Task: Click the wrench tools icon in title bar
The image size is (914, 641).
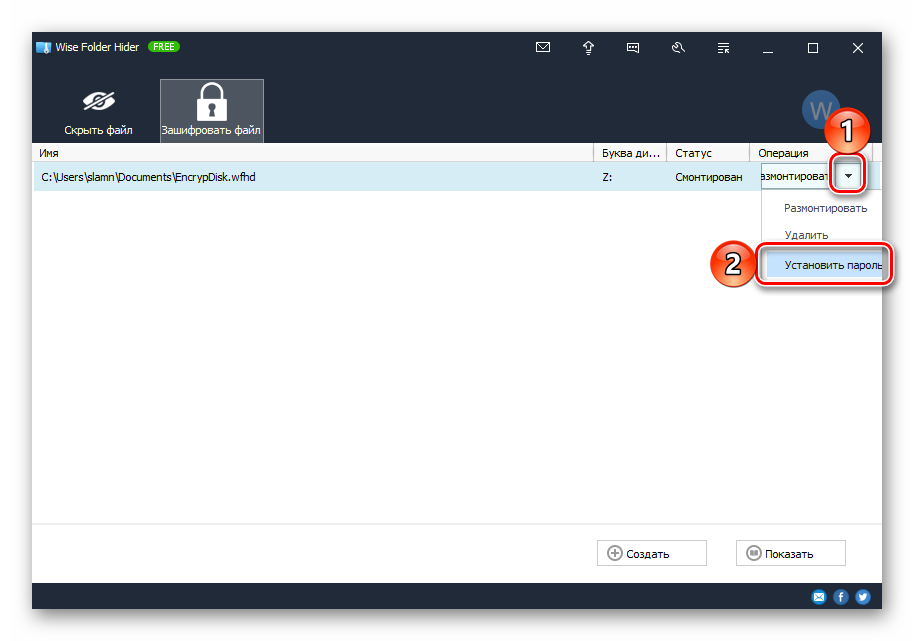Action: click(678, 48)
